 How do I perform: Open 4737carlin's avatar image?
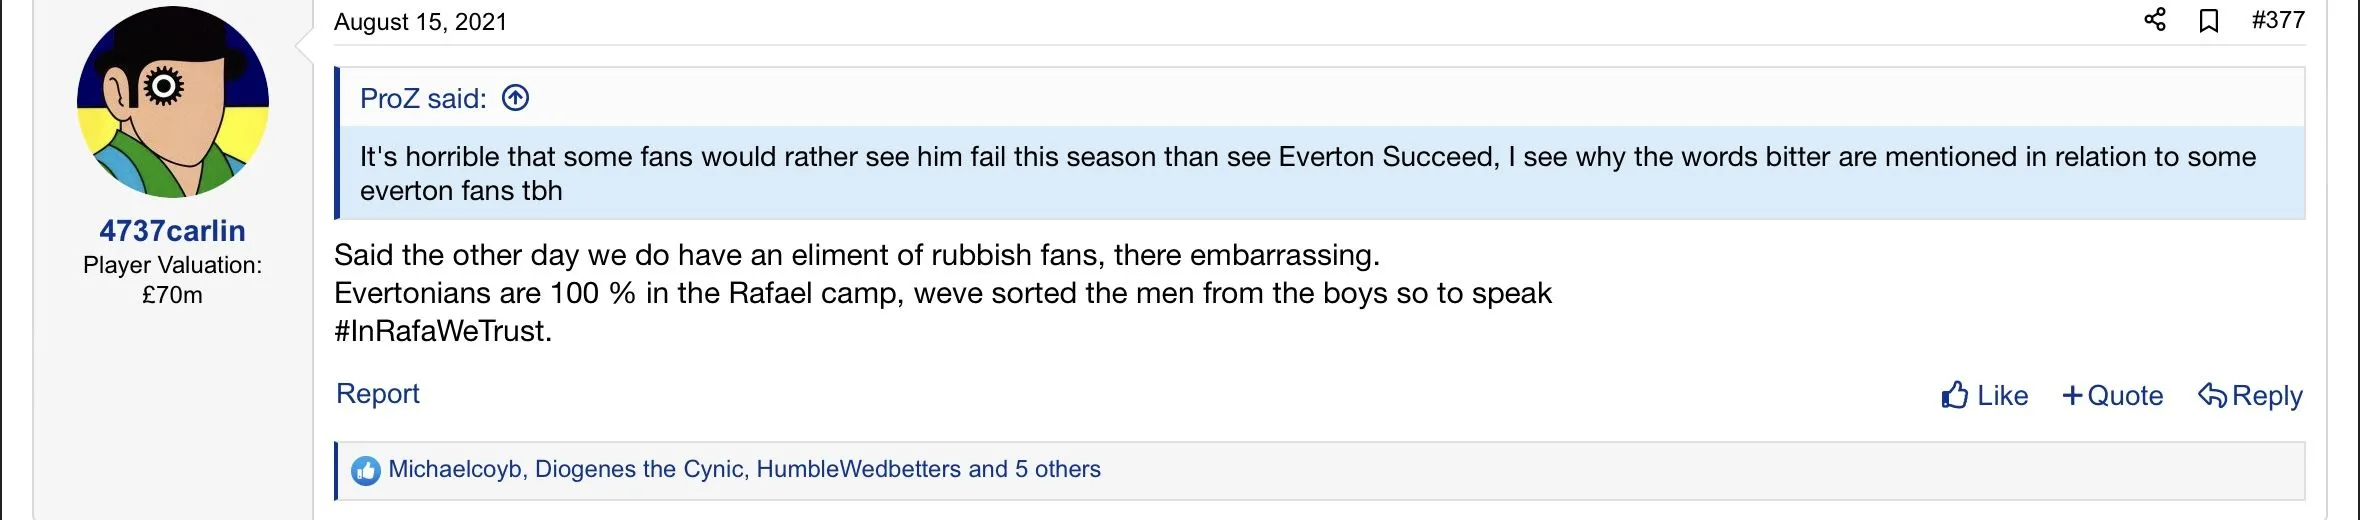pos(173,102)
